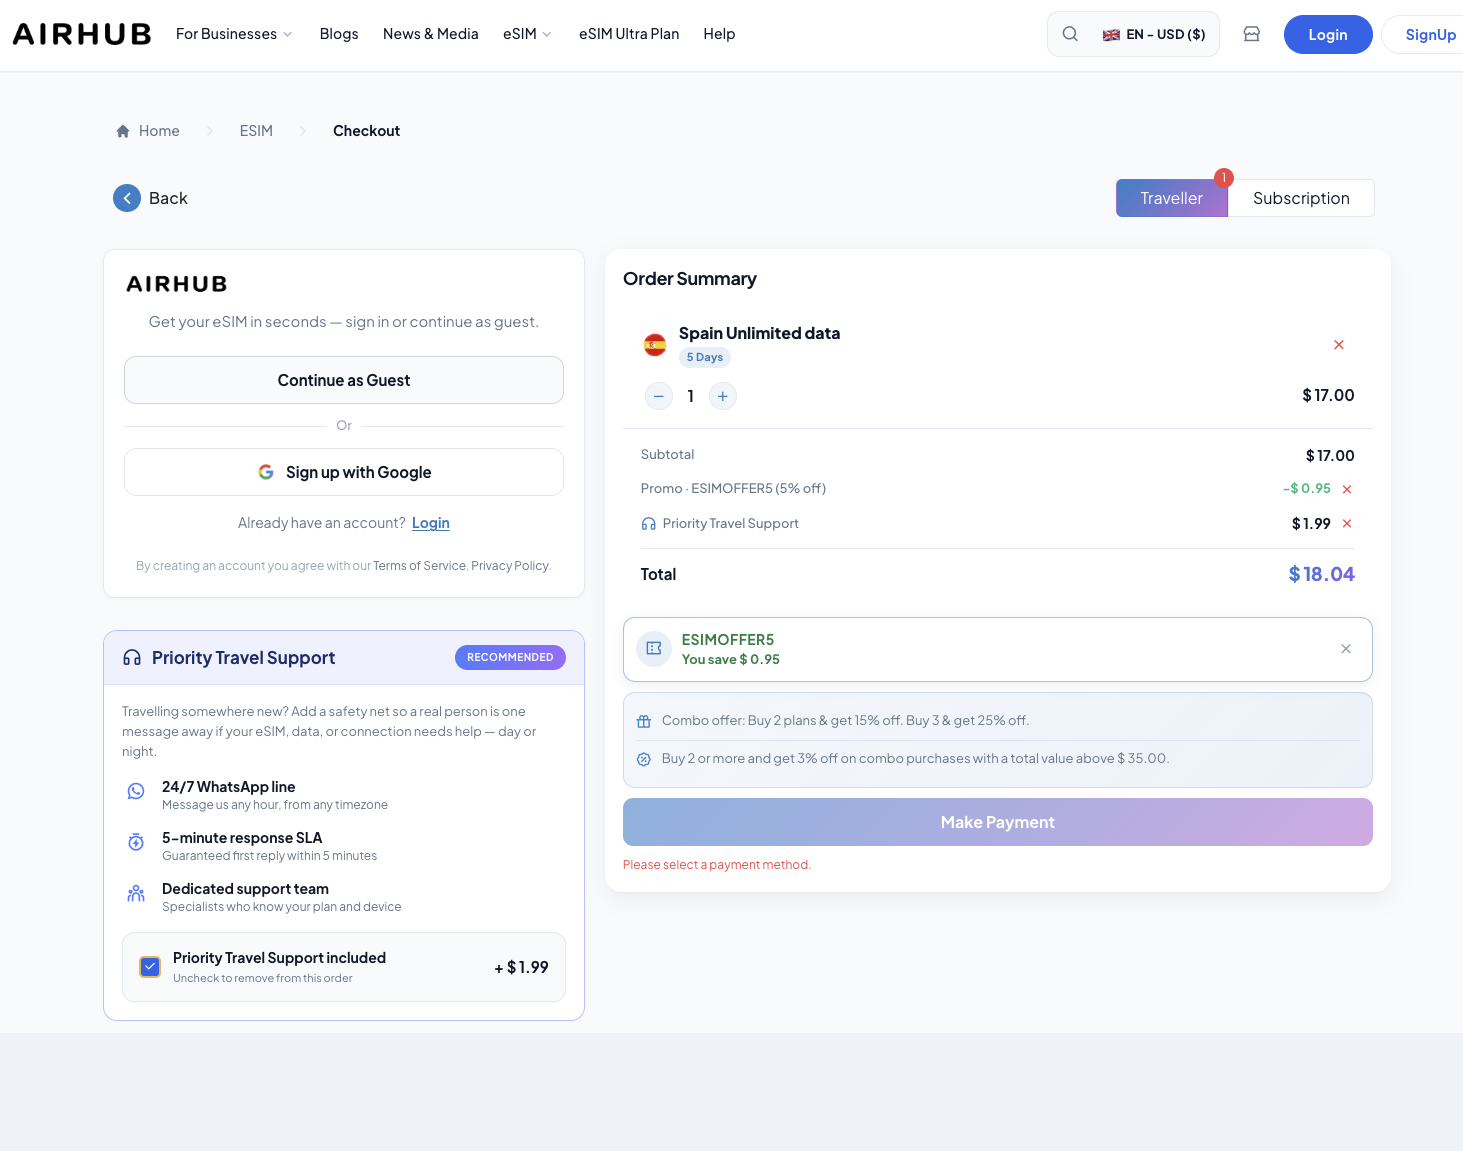This screenshot has width=1463, height=1151.
Task: Click the Subtotal label
Action: [x=667, y=455]
